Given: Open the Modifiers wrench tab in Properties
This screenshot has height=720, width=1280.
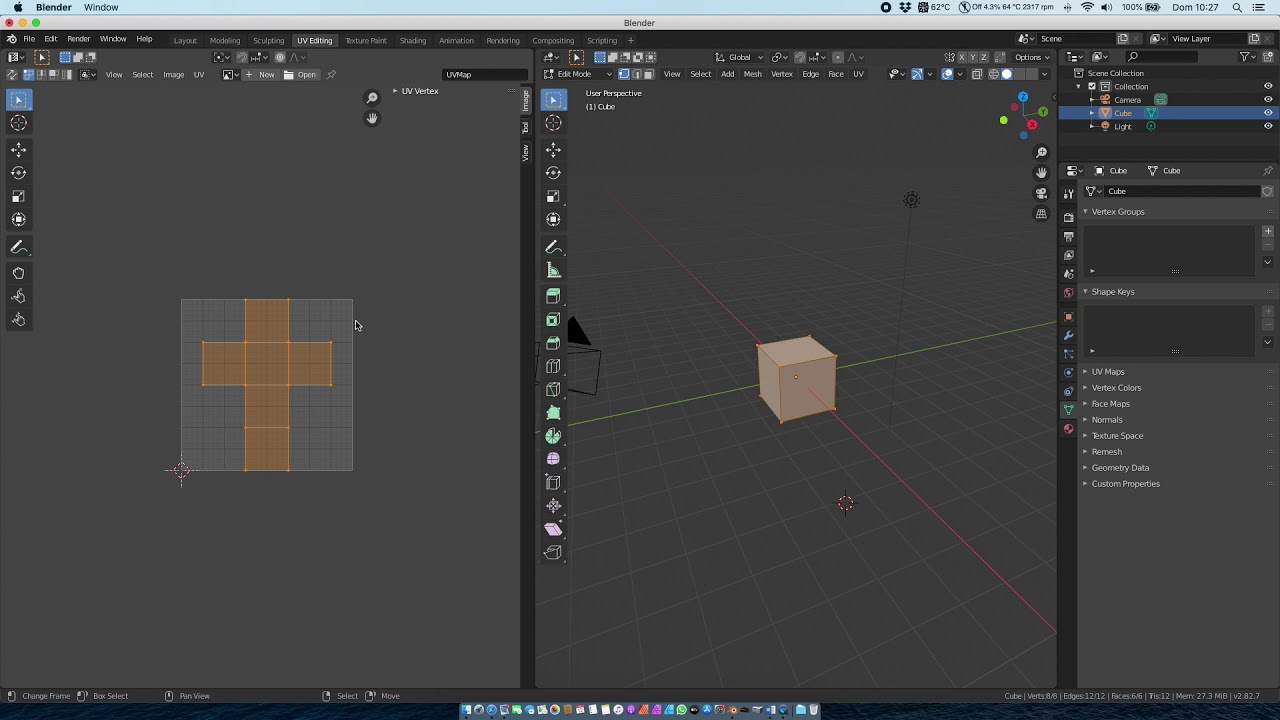Looking at the screenshot, I should click(x=1068, y=335).
